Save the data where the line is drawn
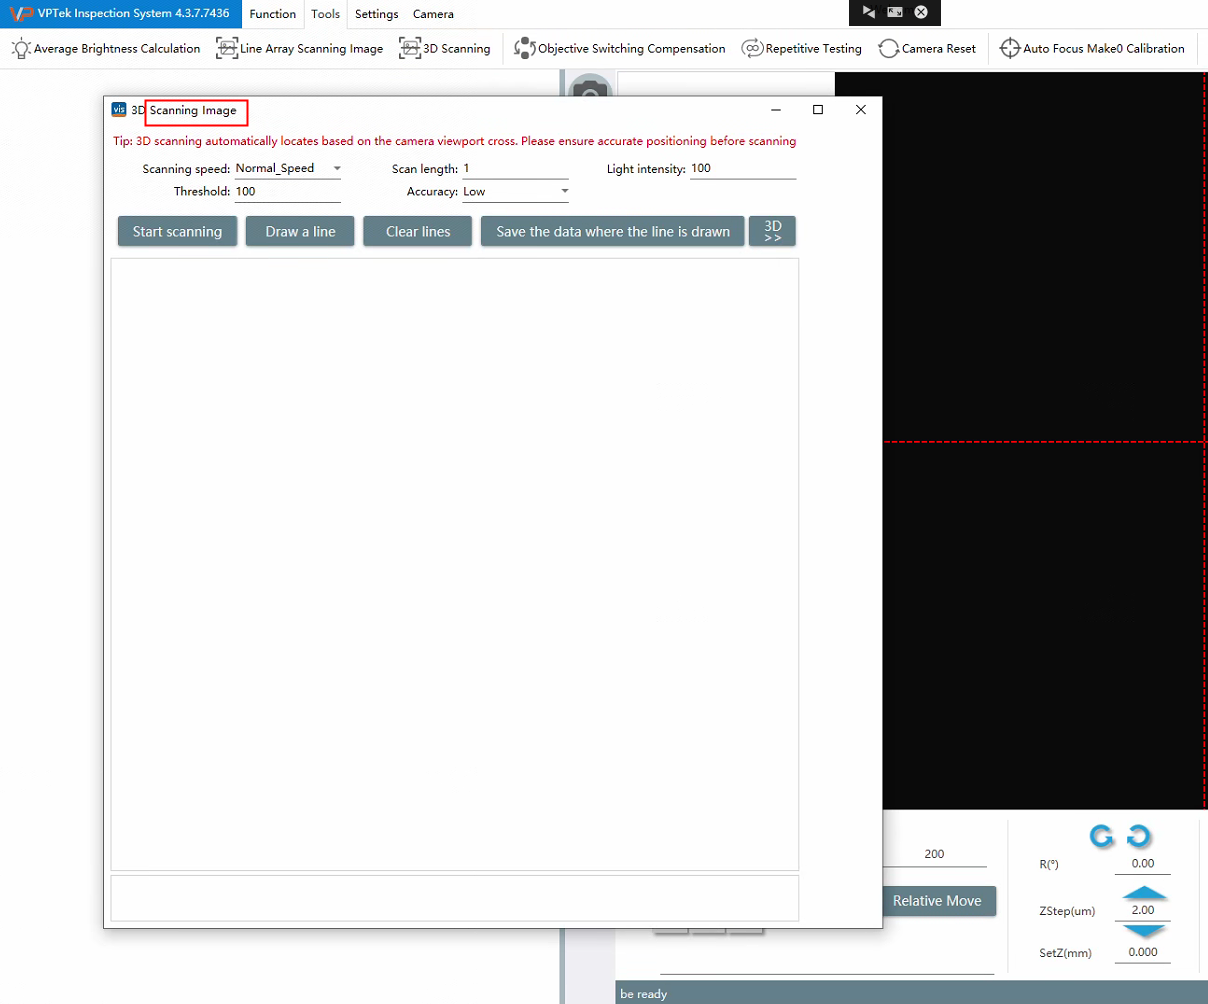 tap(613, 231)
